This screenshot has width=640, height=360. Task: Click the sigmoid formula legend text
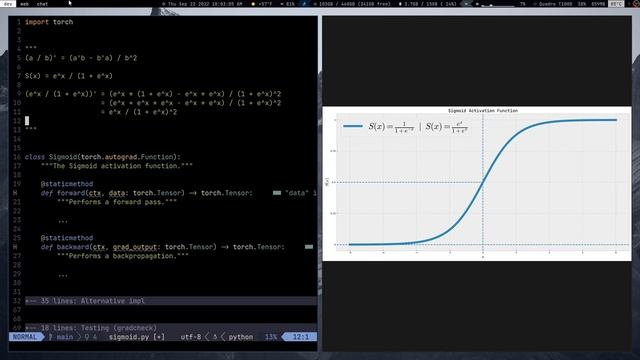[418, 127]
